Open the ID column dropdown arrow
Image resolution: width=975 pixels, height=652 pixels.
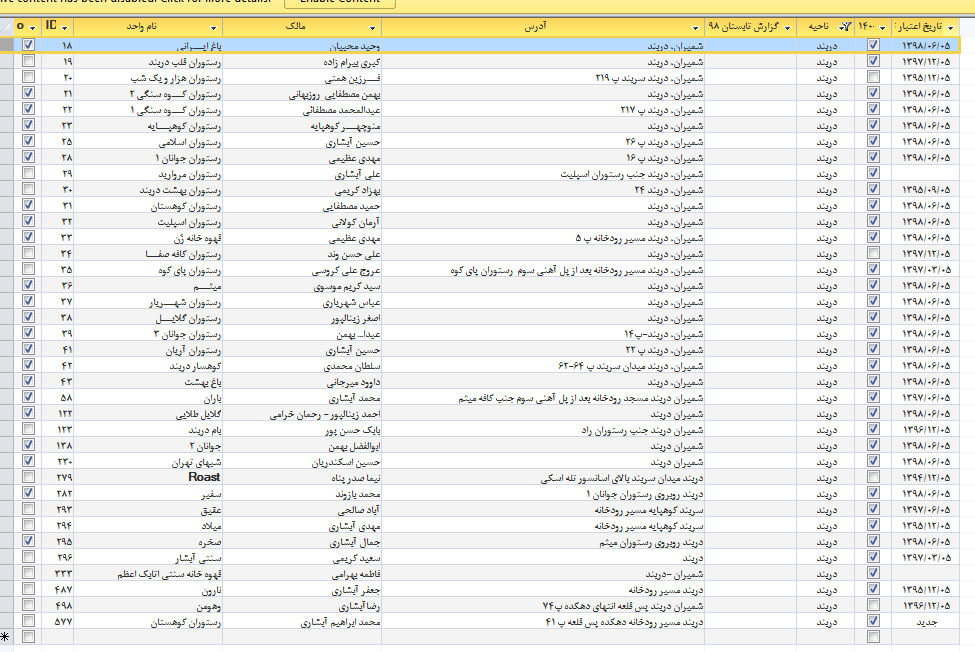pos(65,27)
